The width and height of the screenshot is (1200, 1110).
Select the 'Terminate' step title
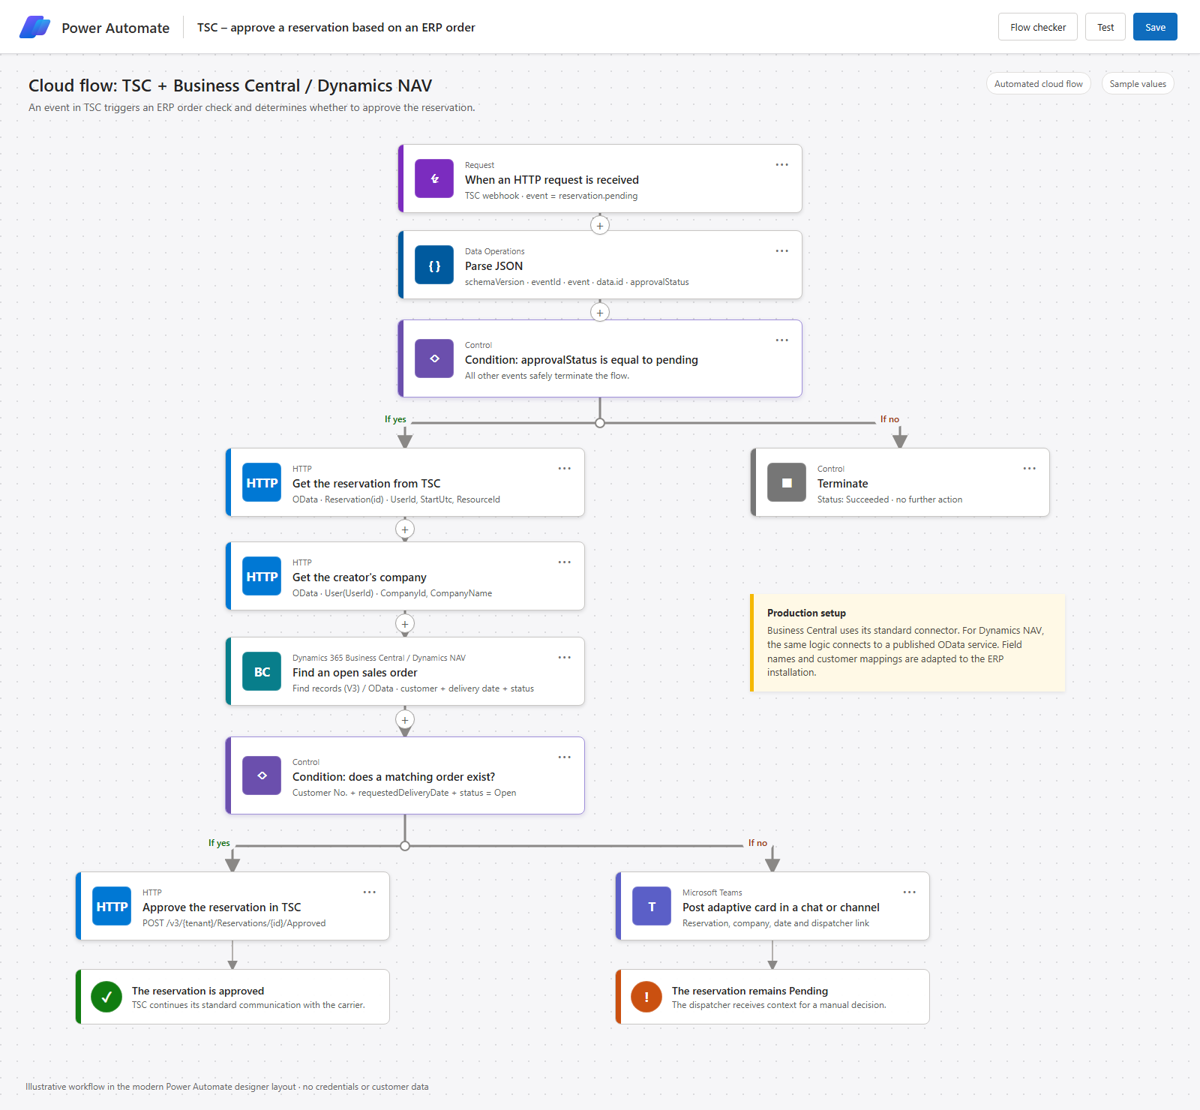pos(843,483)
